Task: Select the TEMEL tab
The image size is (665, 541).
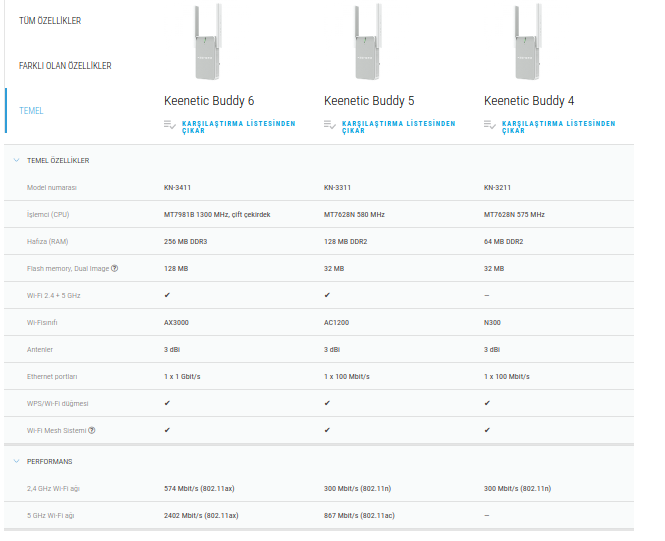Action: click(31, 111)
